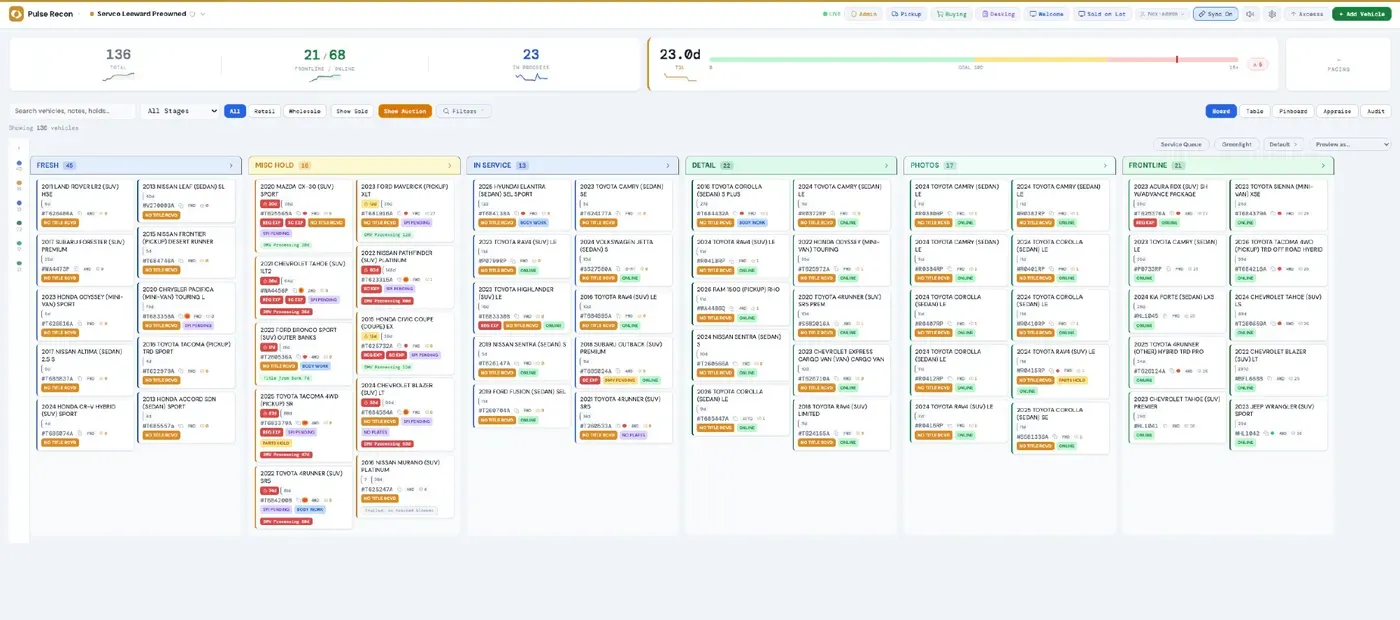Click the blue Fresh stage dot in left rail
The height and width of the screenshot is (620, 1400).
tap(19, 165)
